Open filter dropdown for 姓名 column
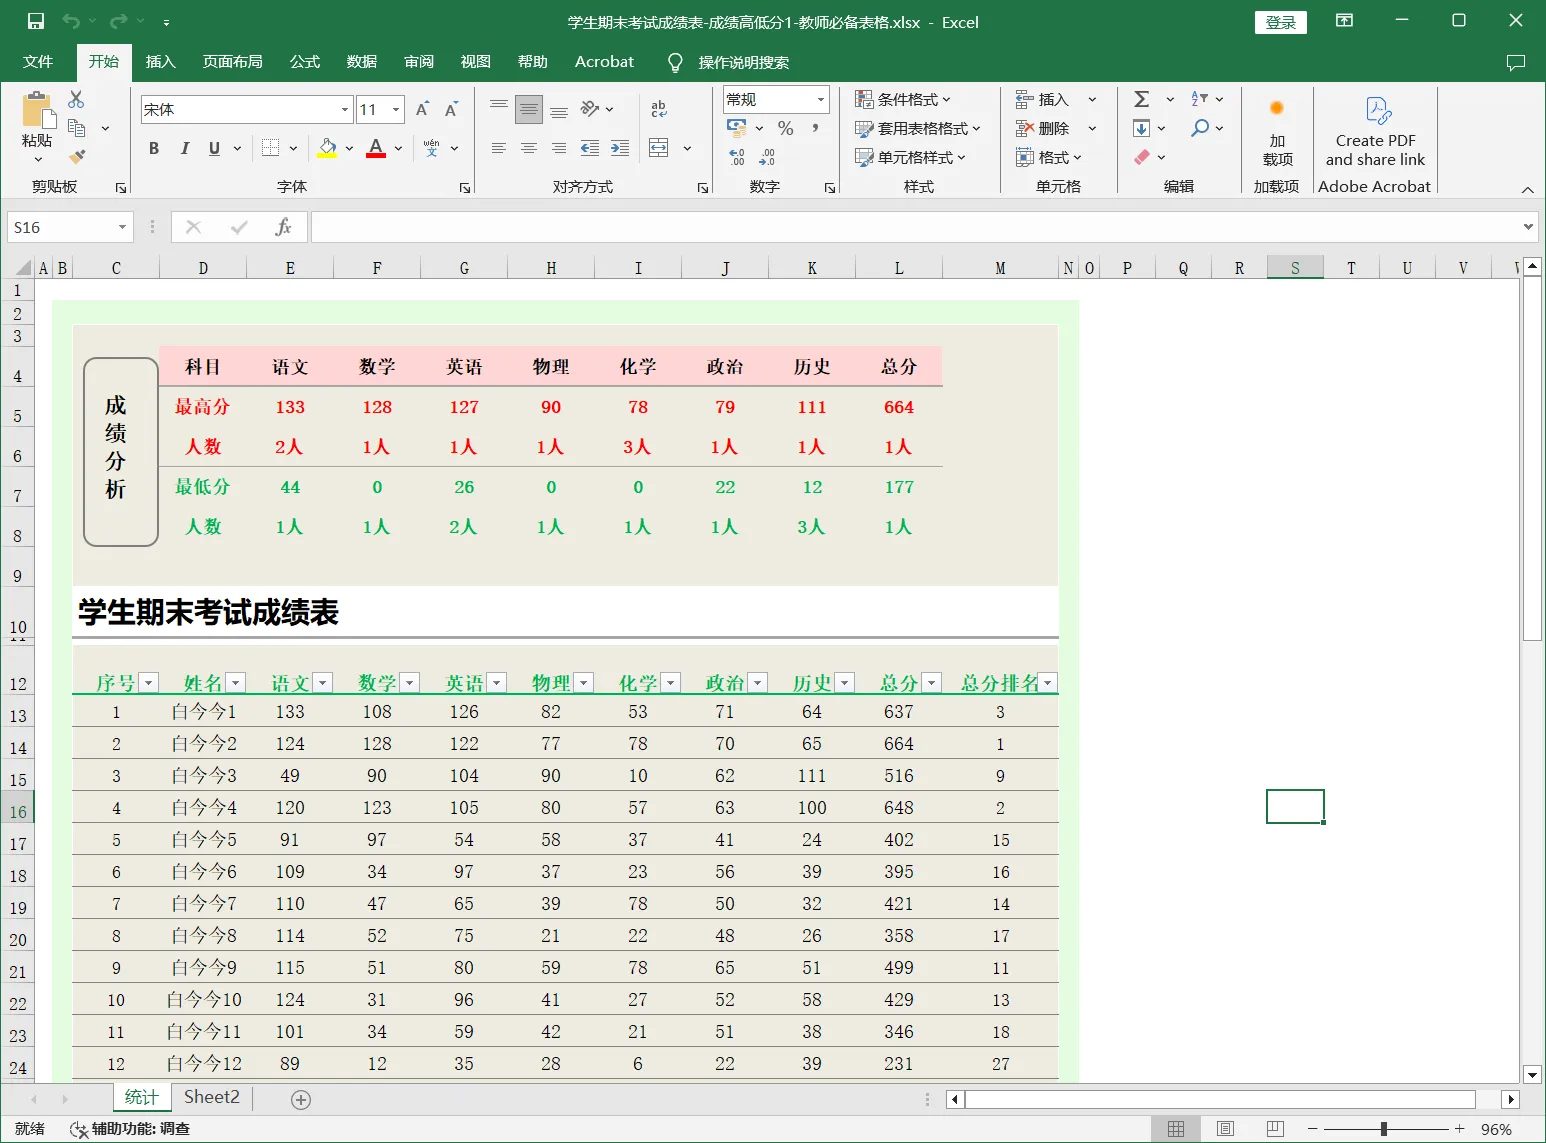The height and width of the screenshot is (1143, 1546). (236, 683)
